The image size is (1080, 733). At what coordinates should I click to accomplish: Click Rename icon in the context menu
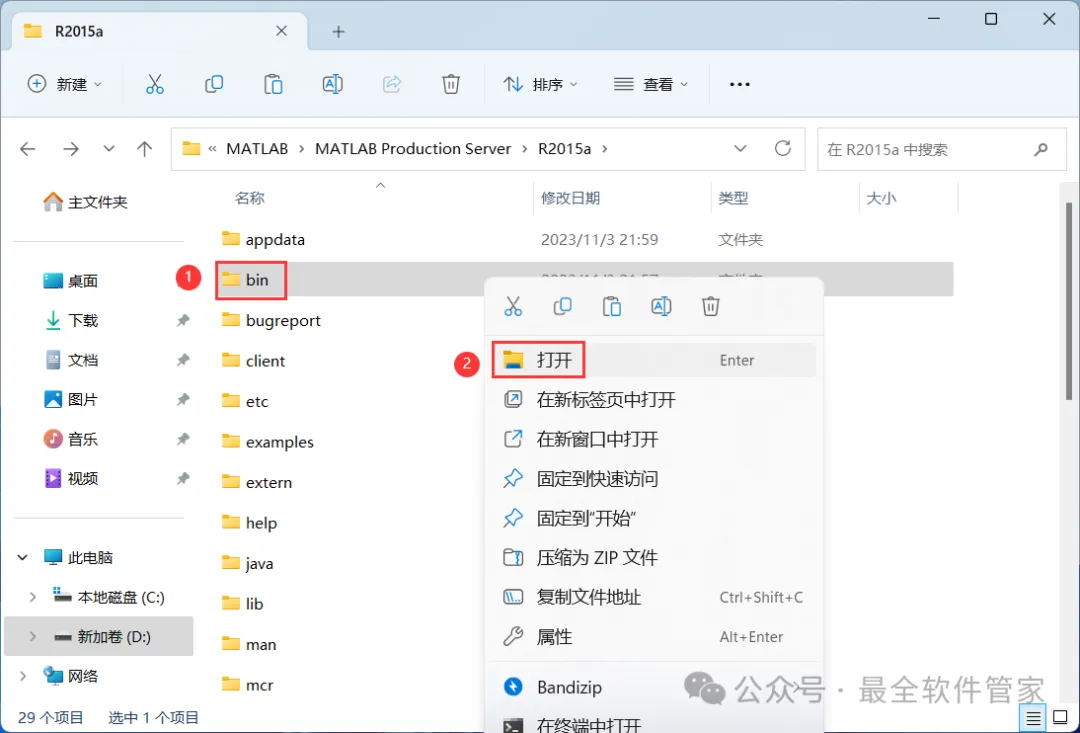661,306
